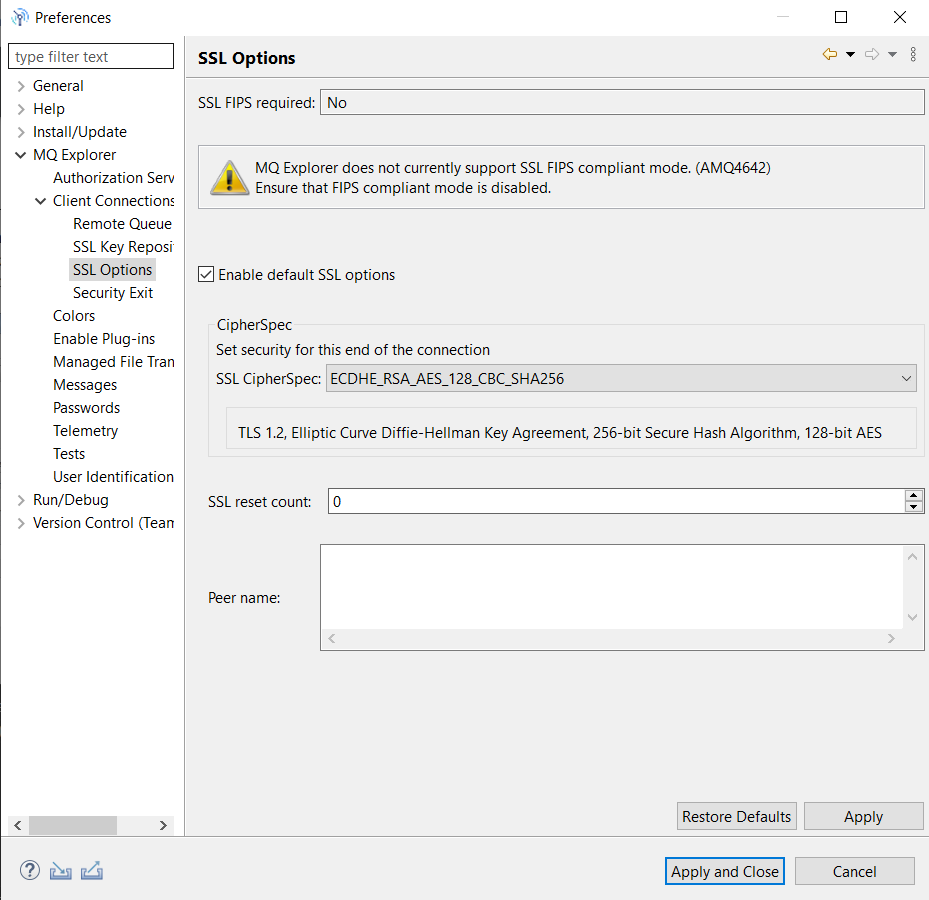Uncheck Enable default SSL options
929x900 pixels.
coord(206,274)
